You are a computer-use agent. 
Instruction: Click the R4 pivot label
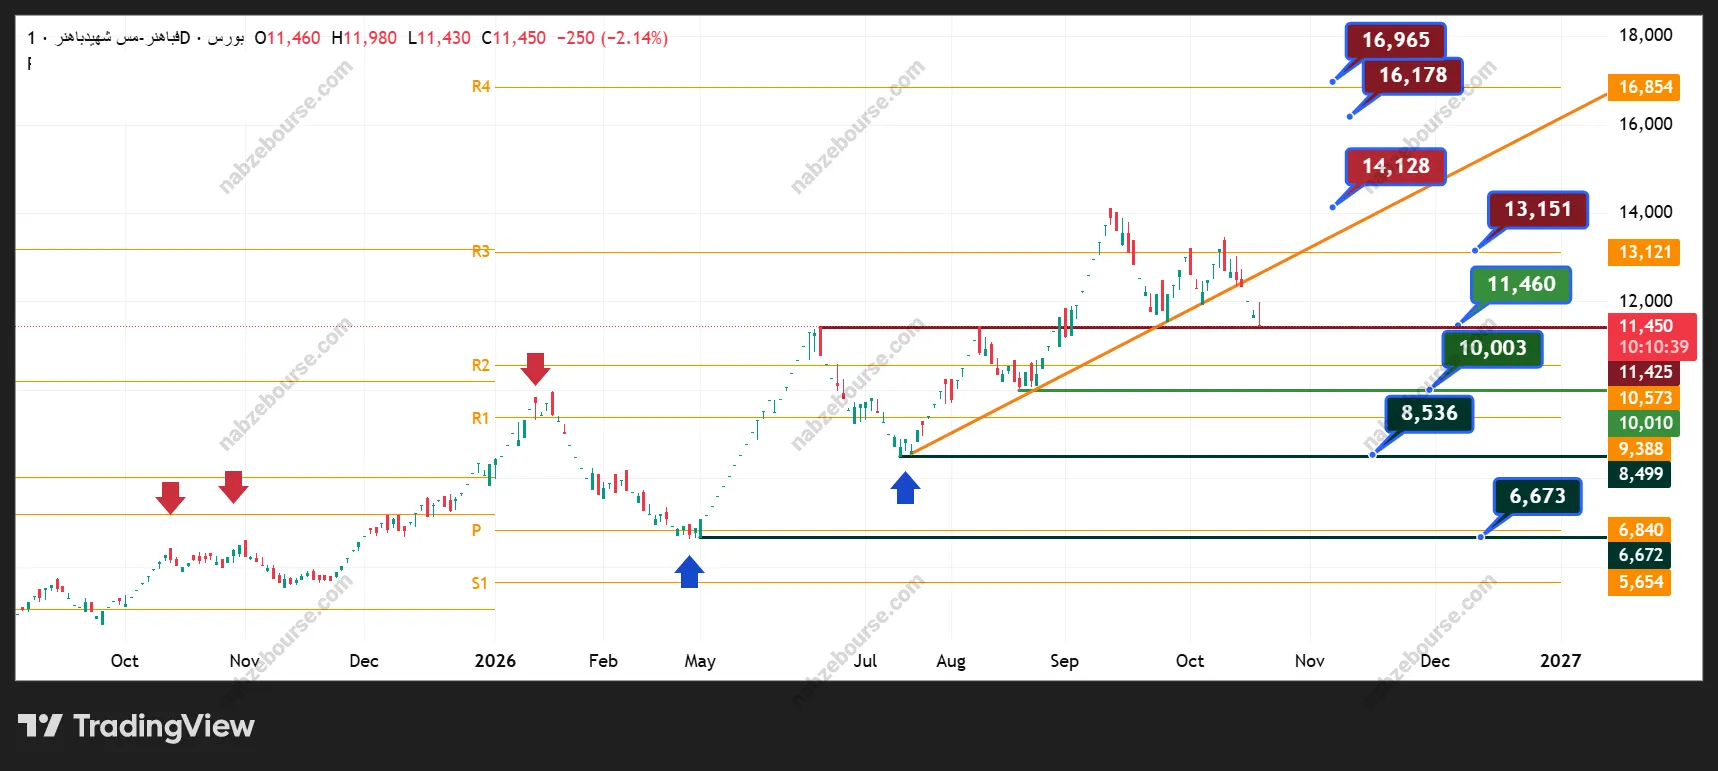point(481,87)
